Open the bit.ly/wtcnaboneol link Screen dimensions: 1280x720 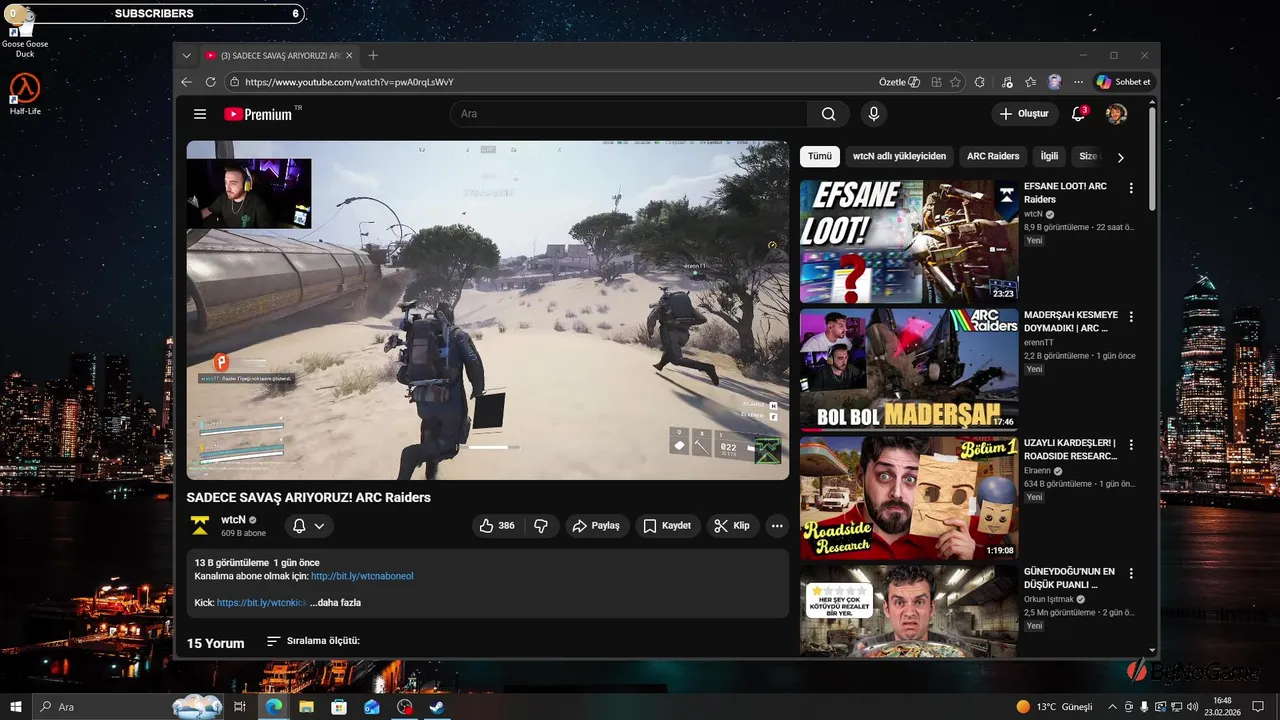pos(362,576)
